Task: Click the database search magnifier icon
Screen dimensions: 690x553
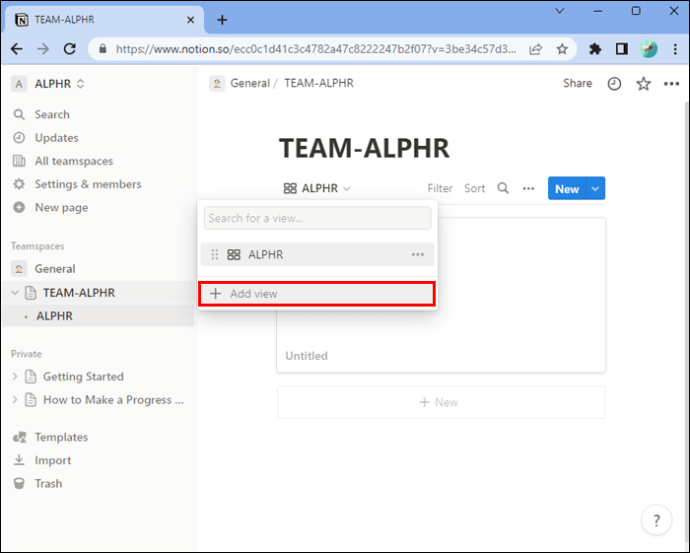Action: coord(503,188)
